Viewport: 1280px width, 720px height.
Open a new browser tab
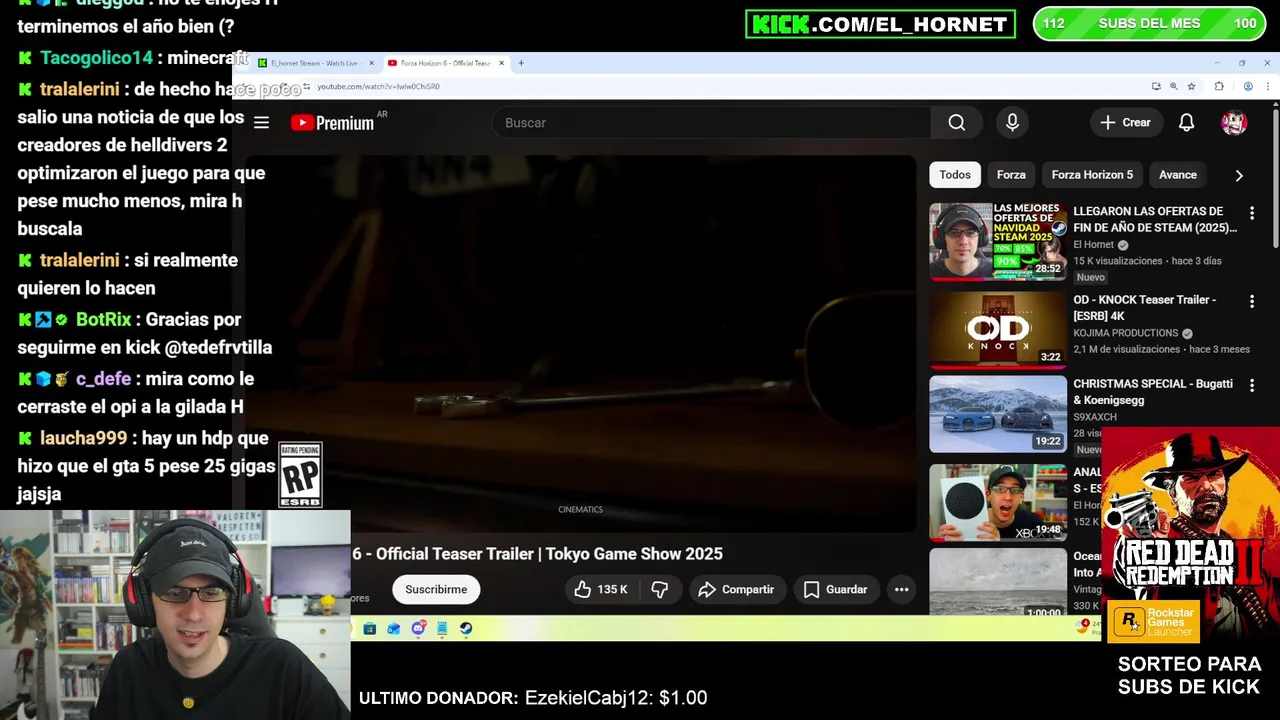[521, 63]
